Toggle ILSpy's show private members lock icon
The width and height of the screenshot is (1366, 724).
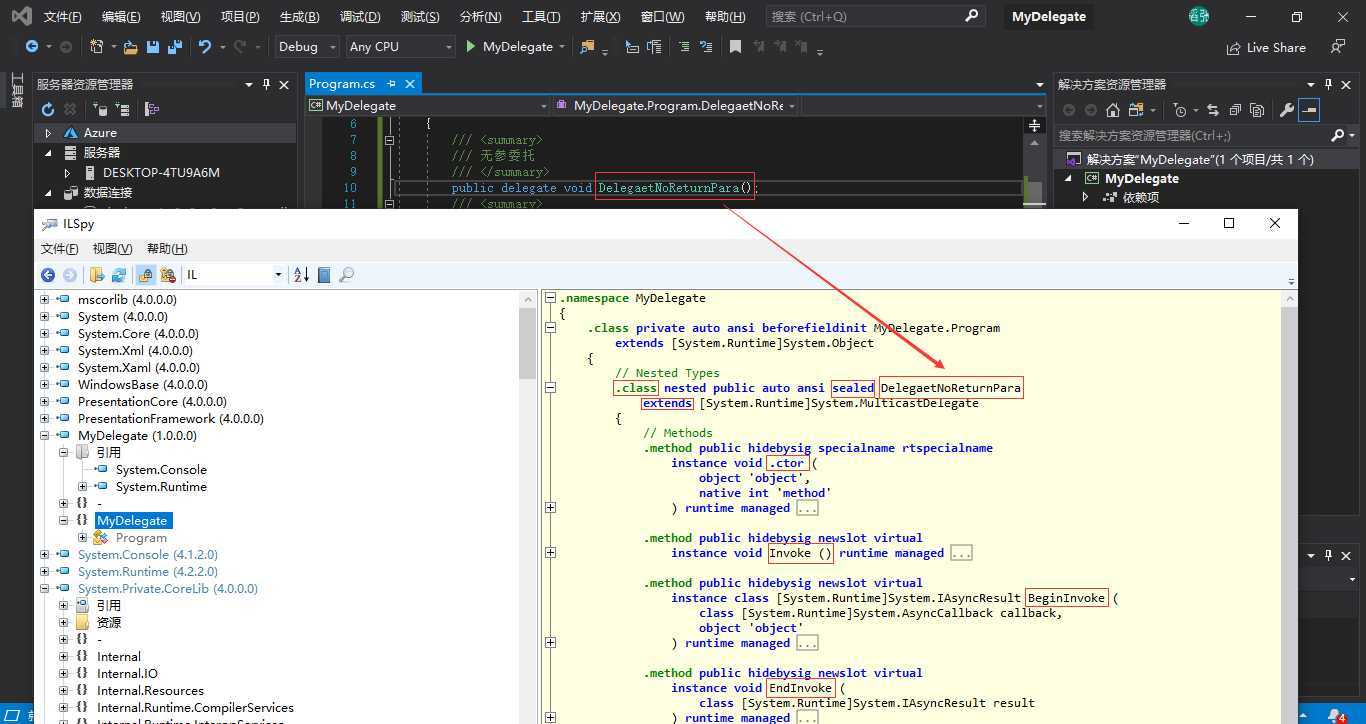click(146, 275)
